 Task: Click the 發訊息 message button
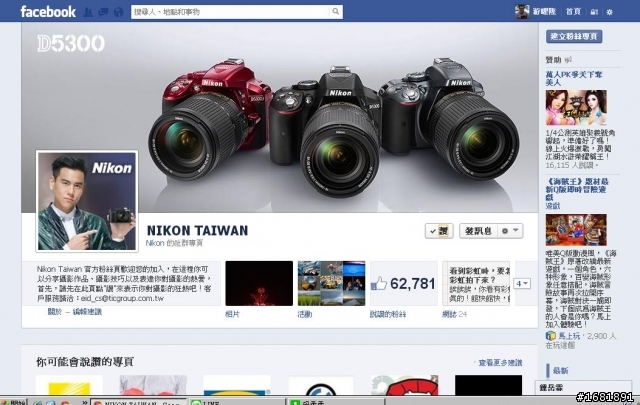[x=478, y=231]
